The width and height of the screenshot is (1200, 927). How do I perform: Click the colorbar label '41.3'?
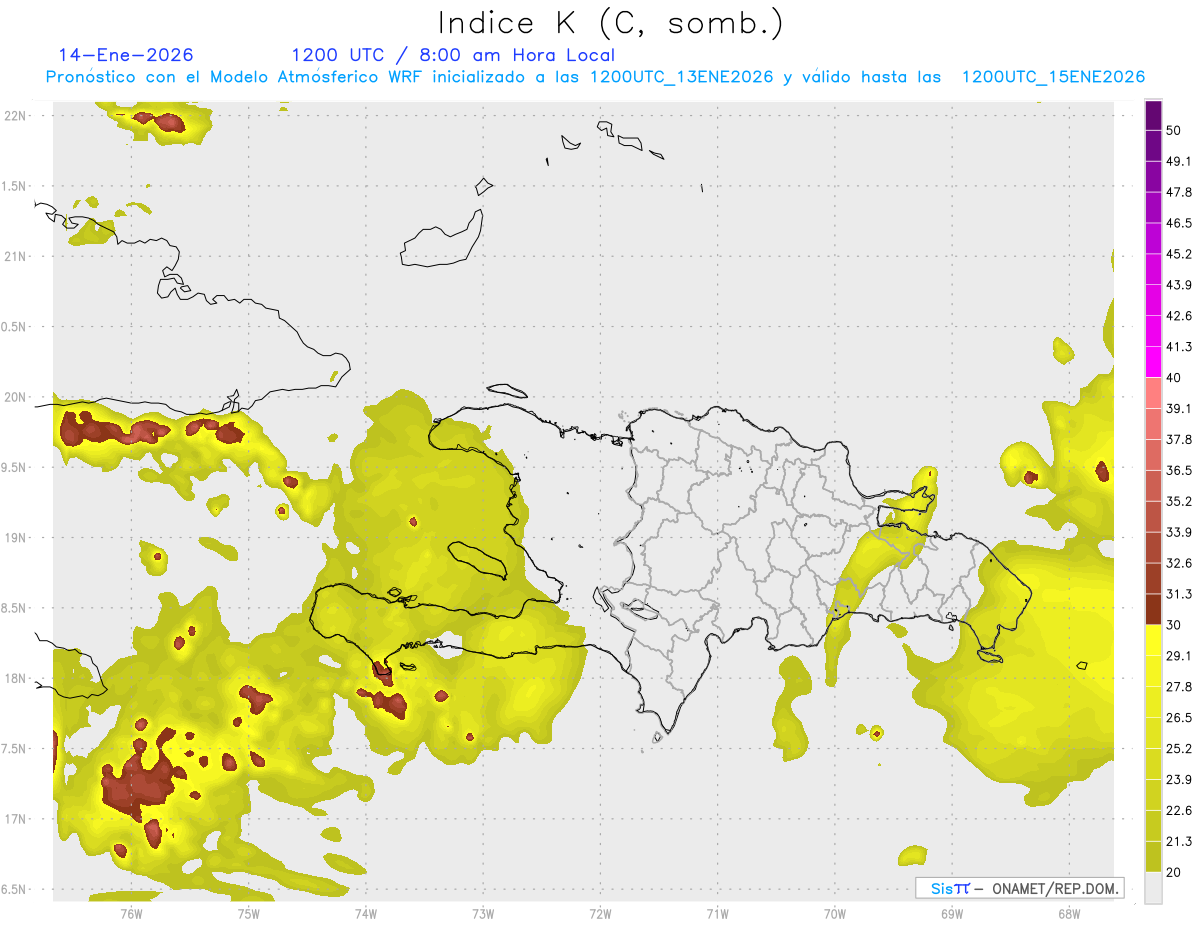[x=1179, y=347]
